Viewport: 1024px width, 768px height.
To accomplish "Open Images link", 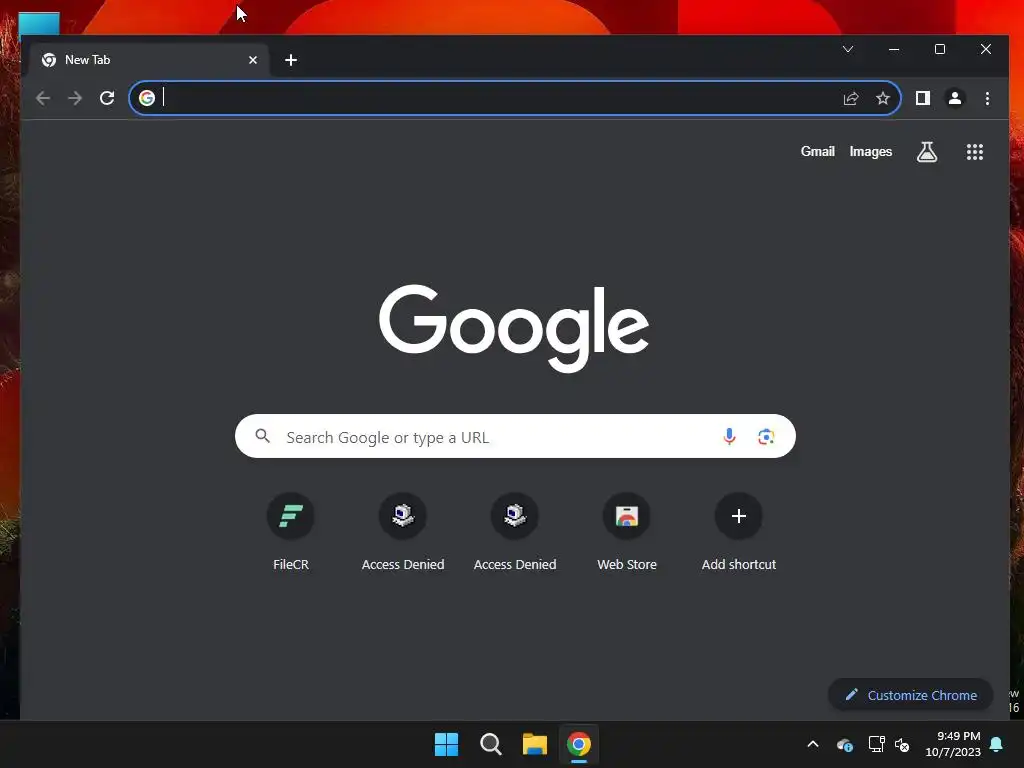I will coord(871,152).
